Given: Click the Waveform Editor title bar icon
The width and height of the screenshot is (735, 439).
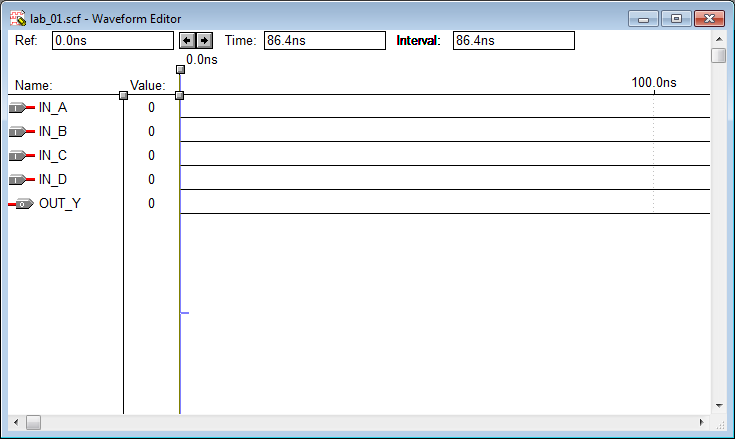Looking at the screenshot, I should [18, 19].
